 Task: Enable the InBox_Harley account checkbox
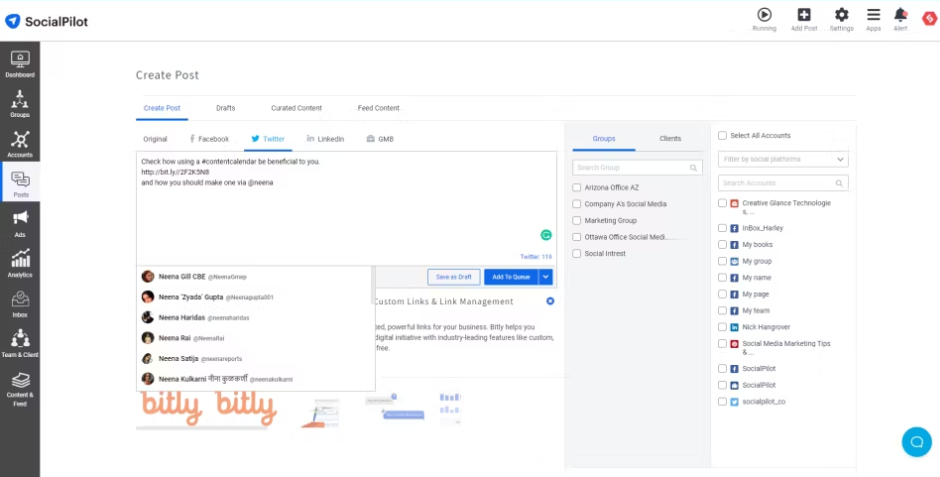pyautogui.click(x=723, y=228)
